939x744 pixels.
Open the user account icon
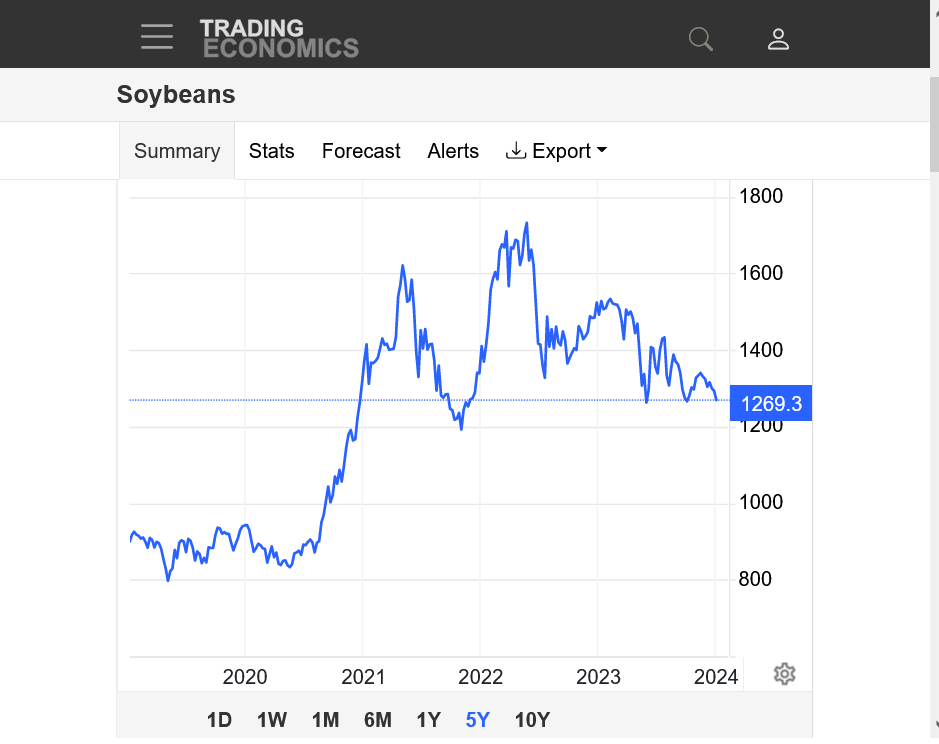coord(778,39)
